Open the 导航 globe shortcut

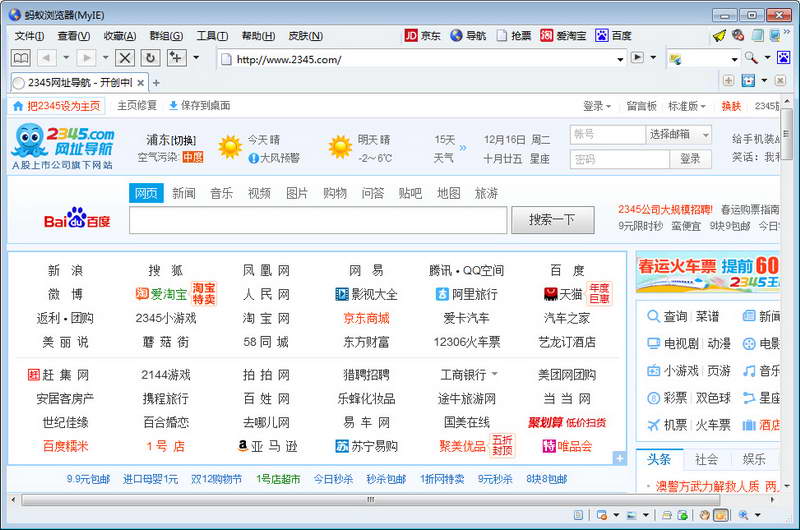pos(468,36)
